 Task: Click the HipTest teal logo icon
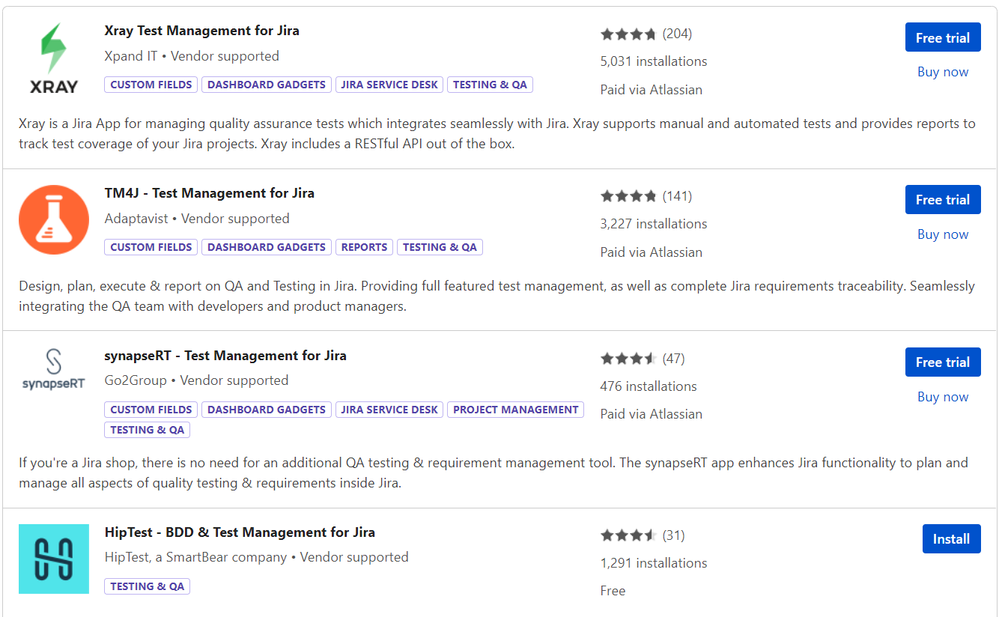54,559
